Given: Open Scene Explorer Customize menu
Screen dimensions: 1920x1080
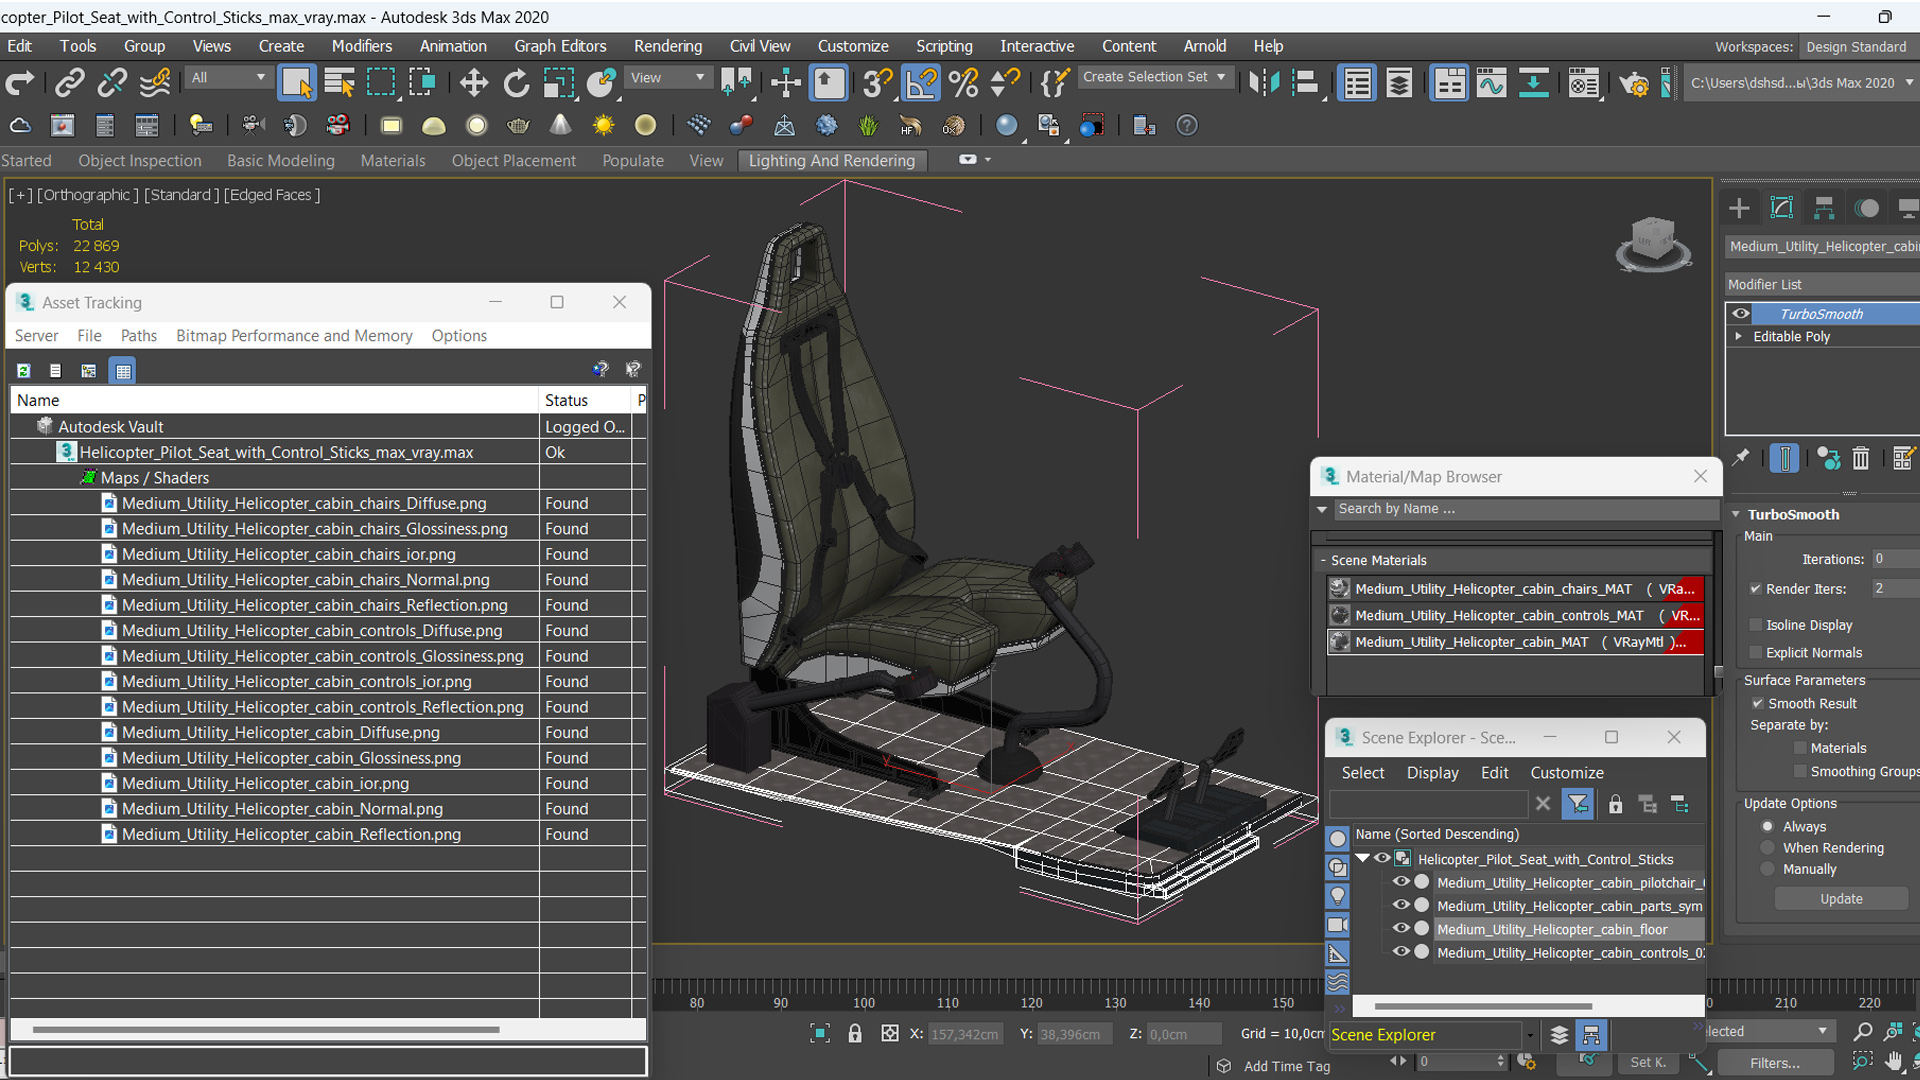Looking at the screenshot, I should (x=1567, y=772).
